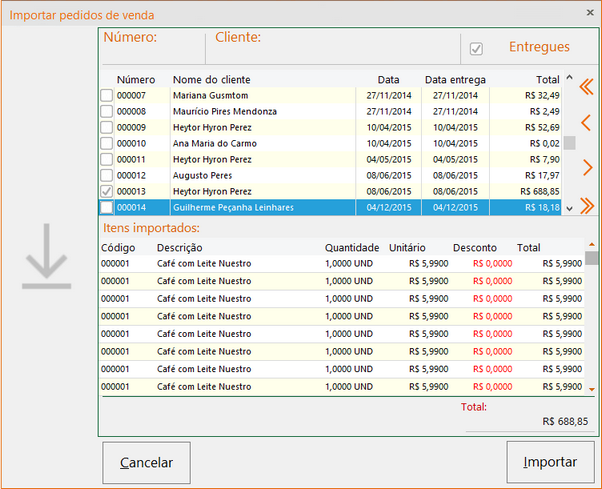Close the Importar pedidos de venda window
602x489 pixels.
[590, 13]
